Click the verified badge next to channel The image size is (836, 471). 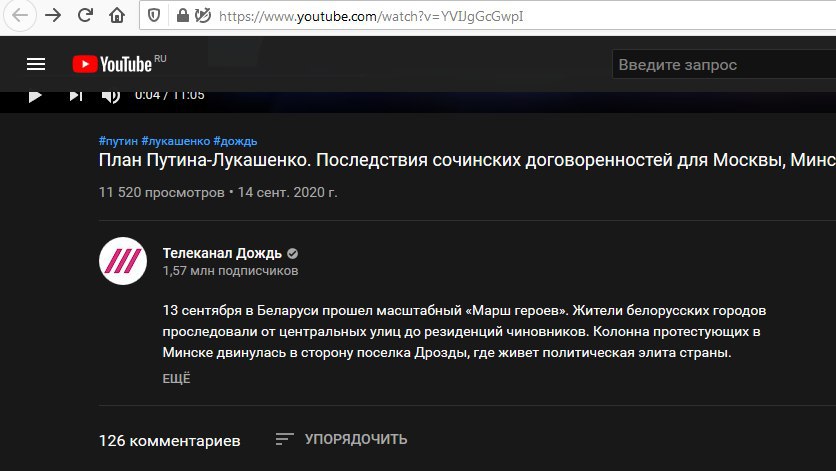(x=292, y=253)
